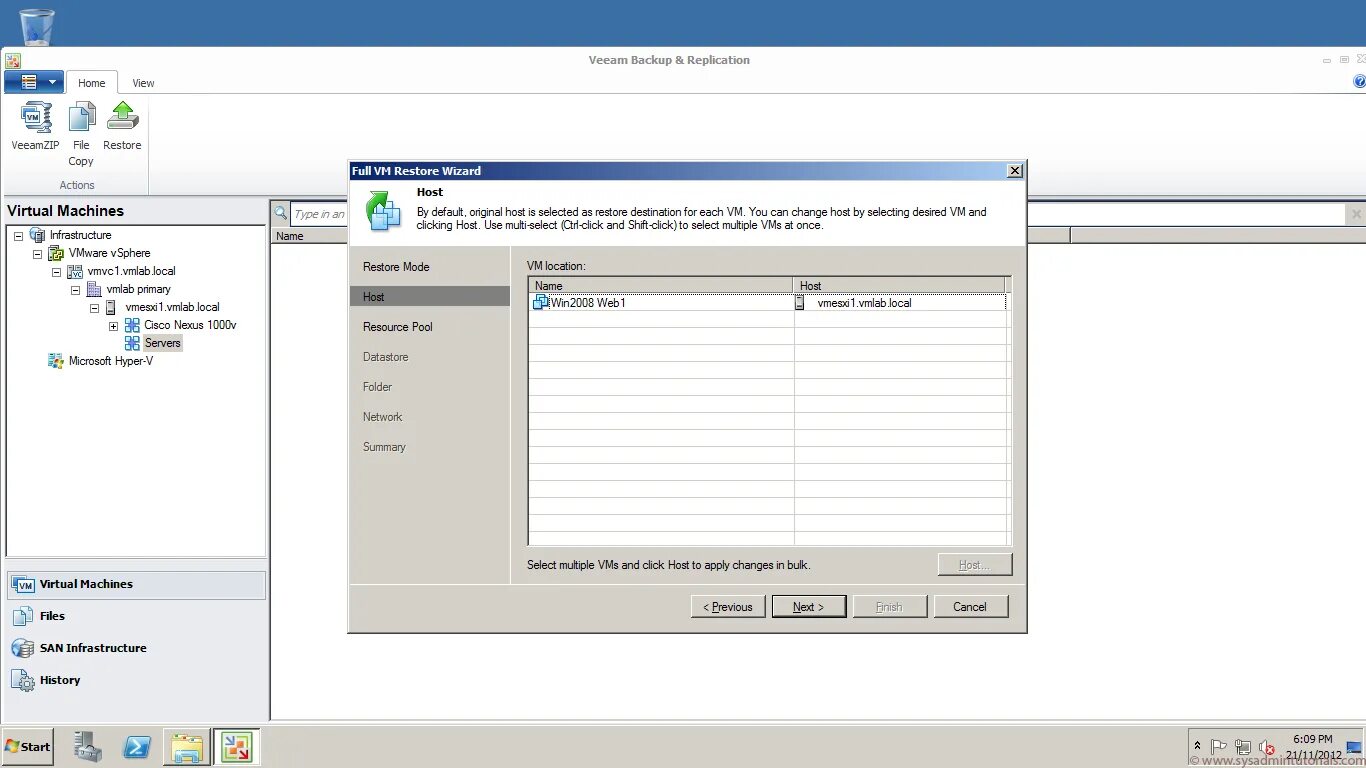Select the Host wizard step
The image size is (1366, 768).
pyautogui.click(x=430, y=297)
